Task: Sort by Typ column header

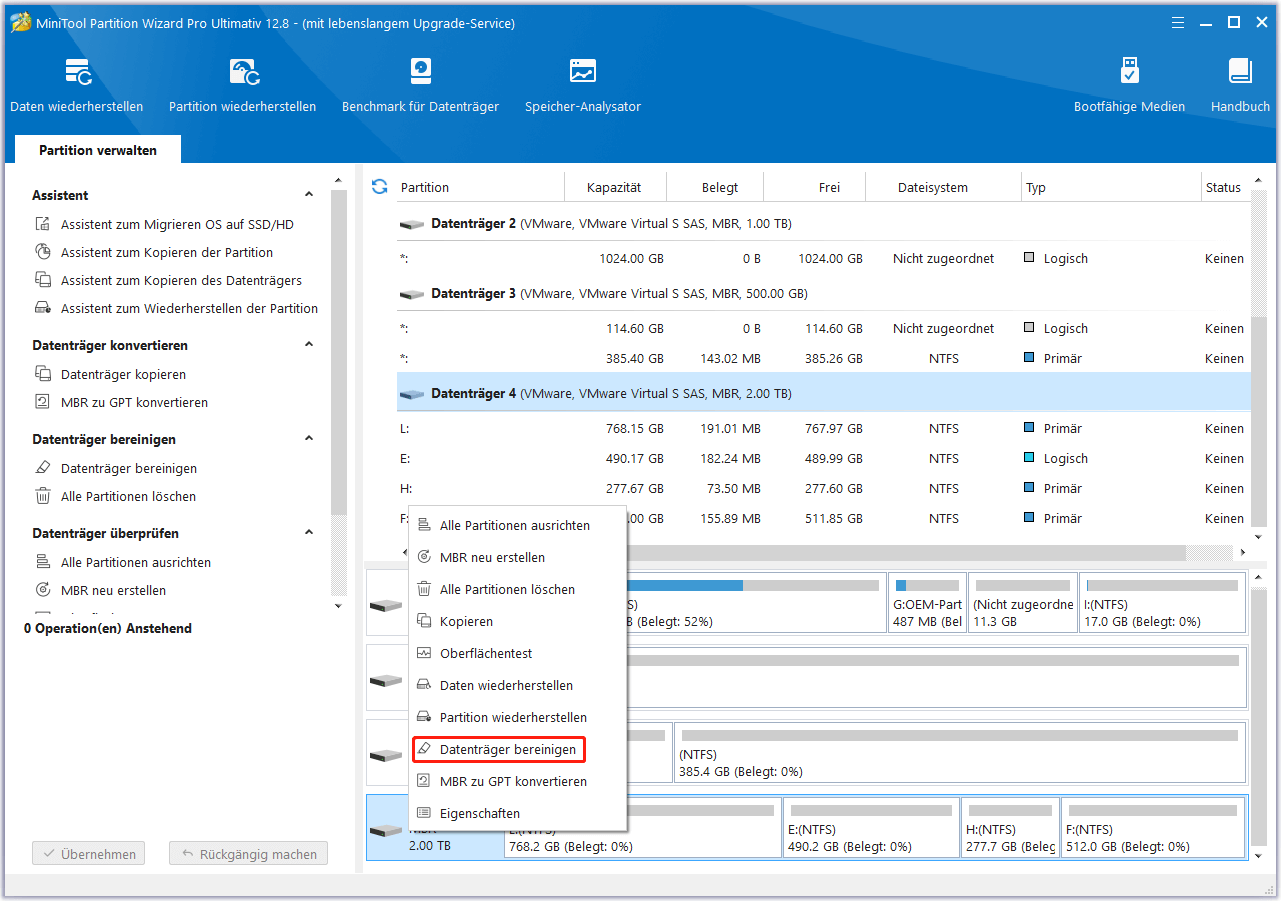Action: (1111, 187)
